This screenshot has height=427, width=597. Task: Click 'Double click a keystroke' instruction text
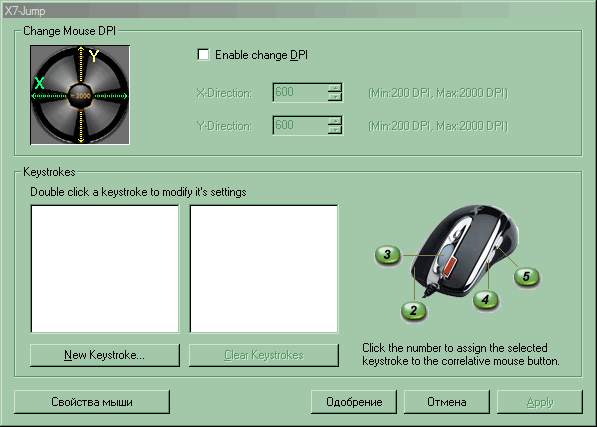pyautogui.click(x=138, y=192)
